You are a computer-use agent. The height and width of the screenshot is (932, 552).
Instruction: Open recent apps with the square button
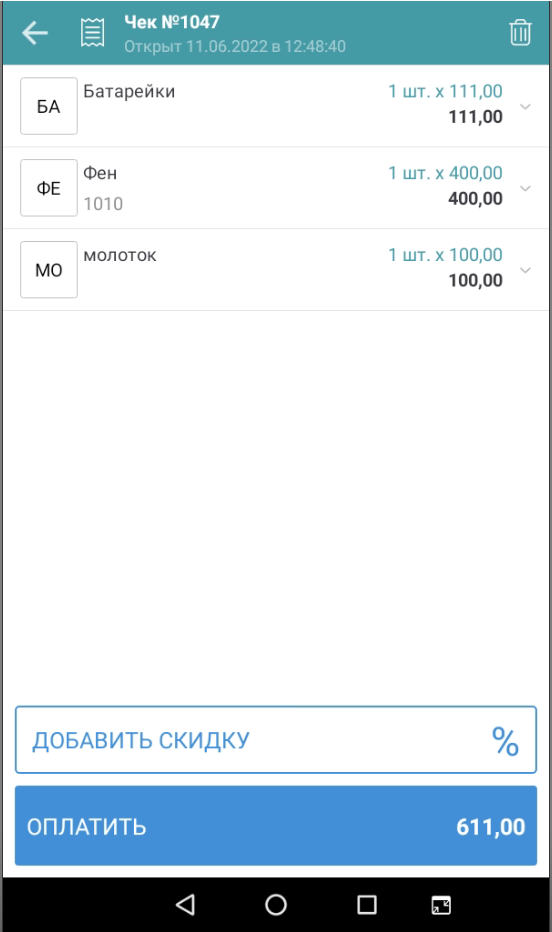(367, 905)
